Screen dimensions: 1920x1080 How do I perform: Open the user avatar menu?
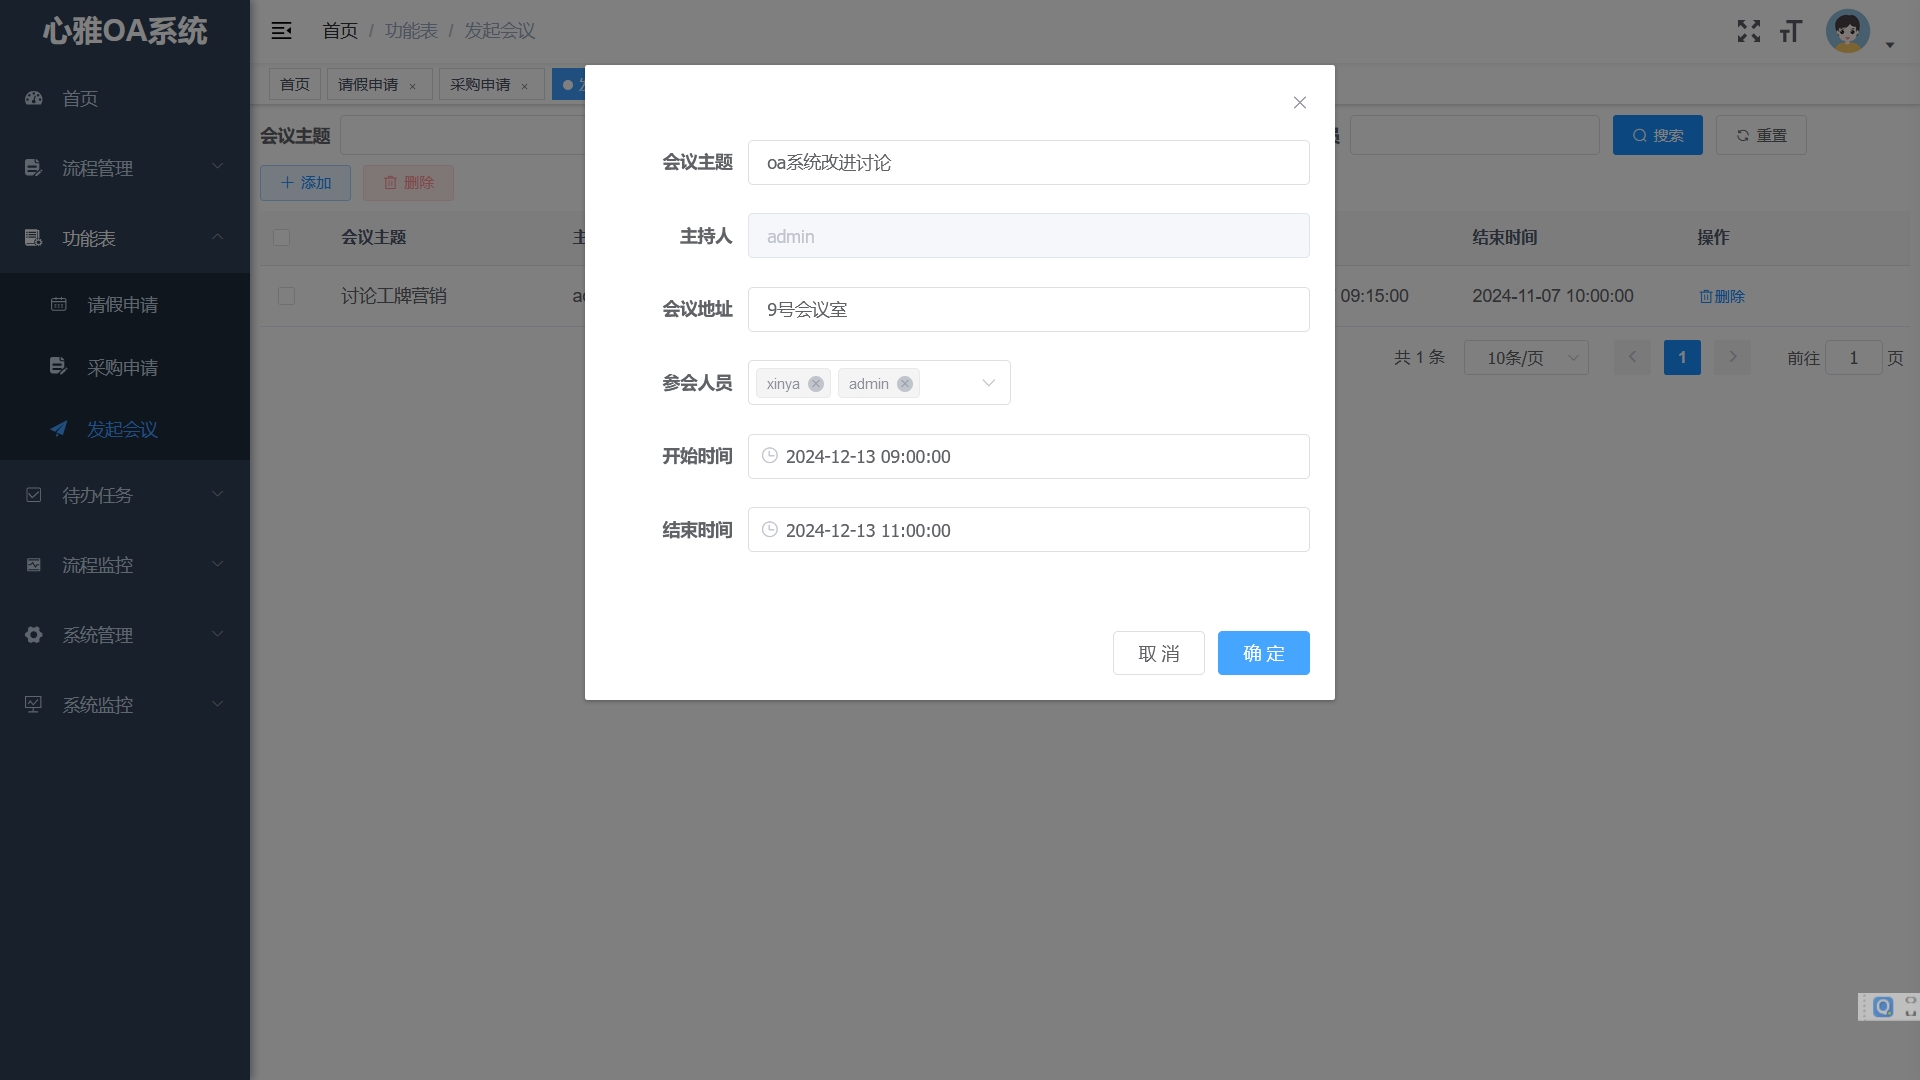[x=1848, y=31]
